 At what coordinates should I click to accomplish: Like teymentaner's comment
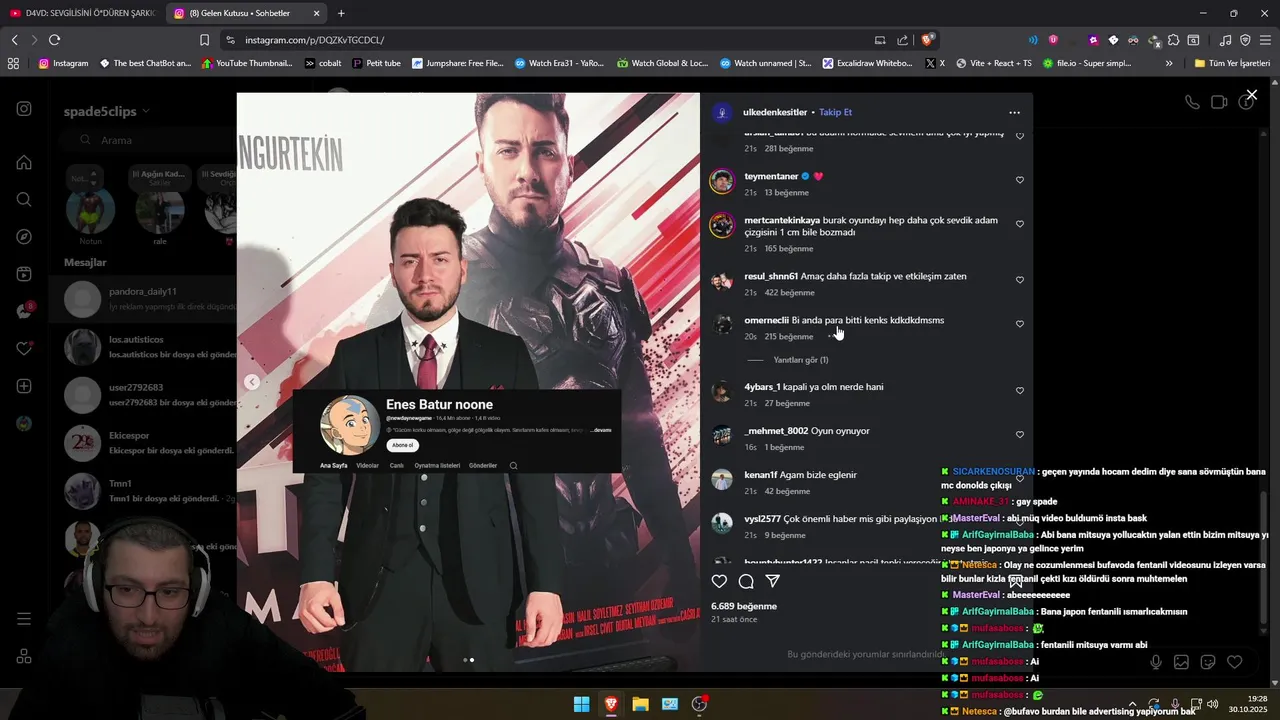[x=1020, y=180]
